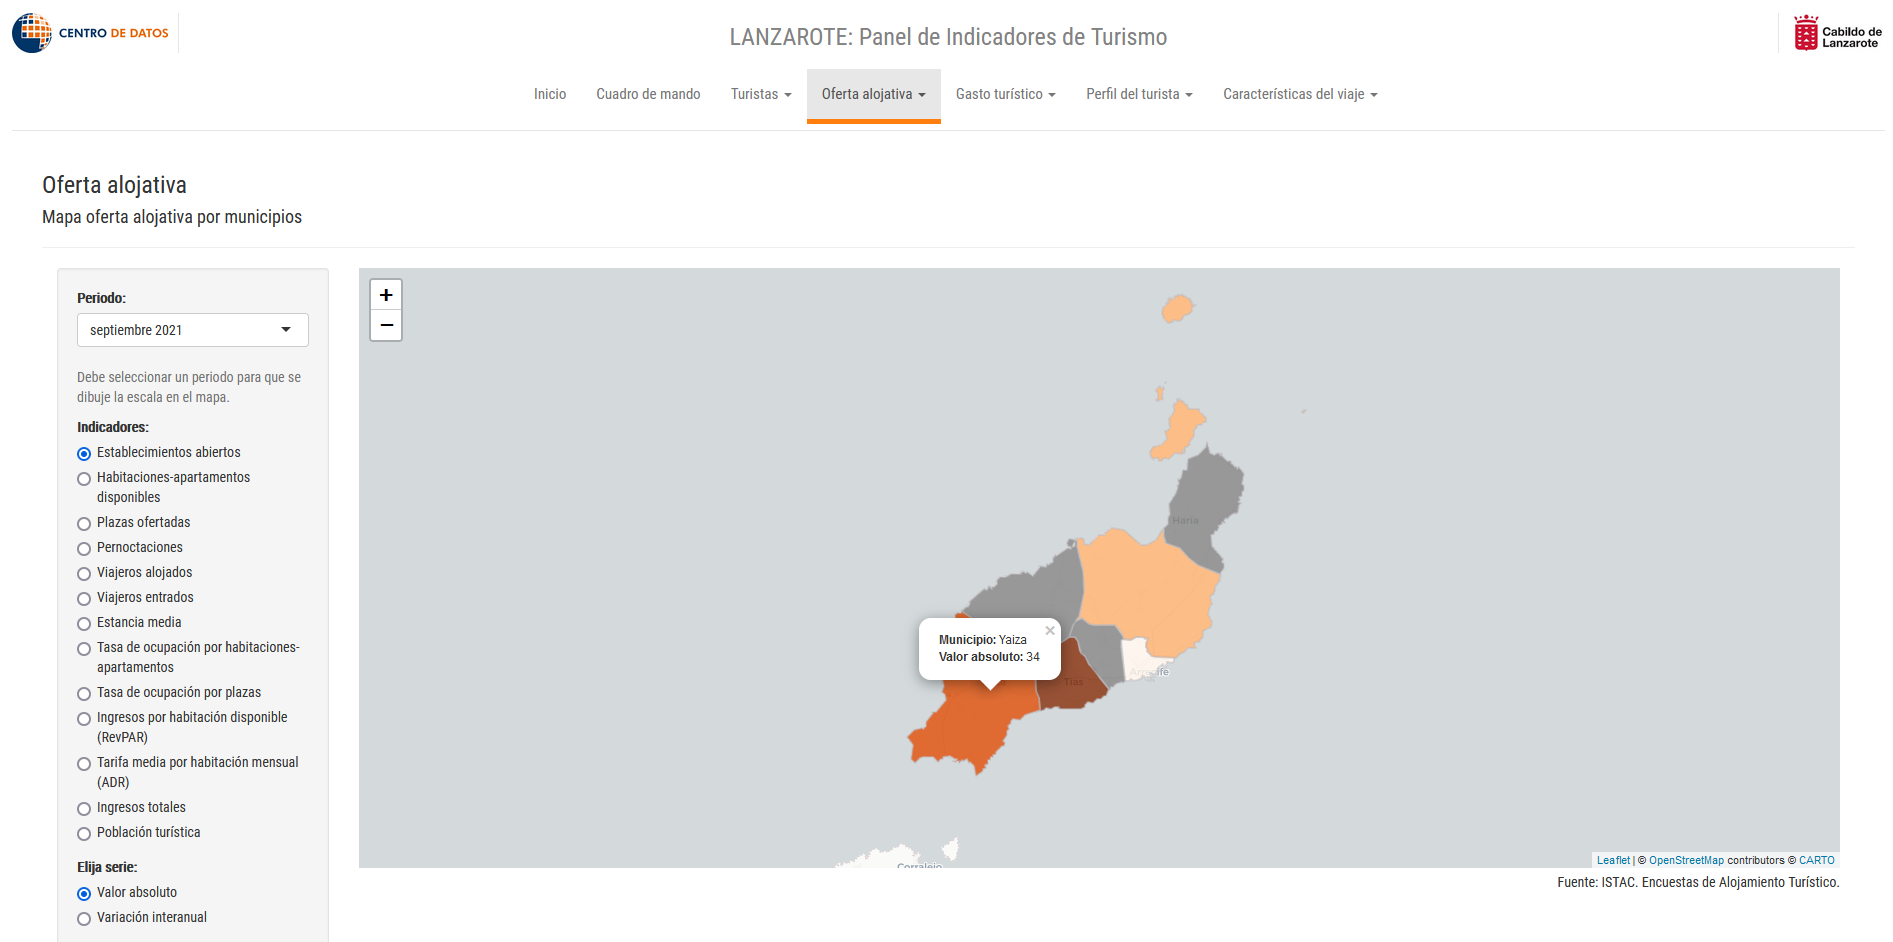Select Plazas ofertadas indicator

pyautogui.click(x=84, y=524)
